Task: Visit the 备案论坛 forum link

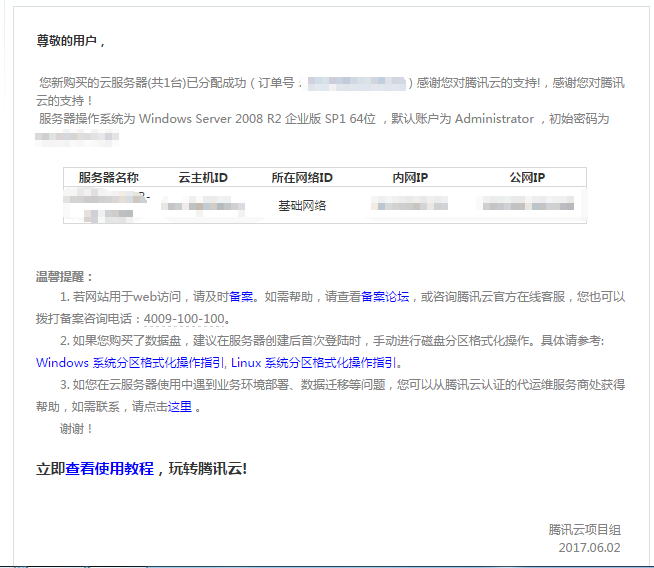Action: tap(385, 296)
